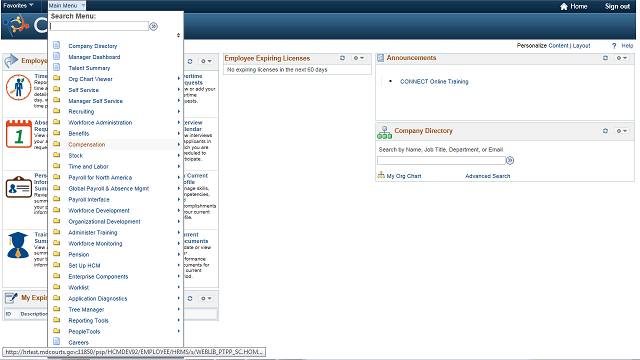The width and height of the screenshot is (640, 360).
Task: Click the Search Menu go arrow icon
Action: tap(153, 27)
